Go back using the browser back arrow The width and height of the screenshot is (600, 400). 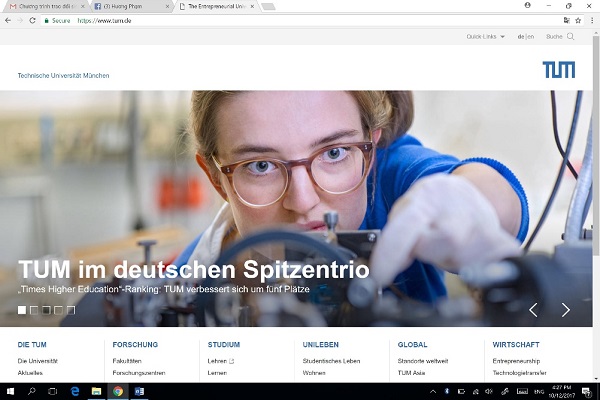click(7, 20)
